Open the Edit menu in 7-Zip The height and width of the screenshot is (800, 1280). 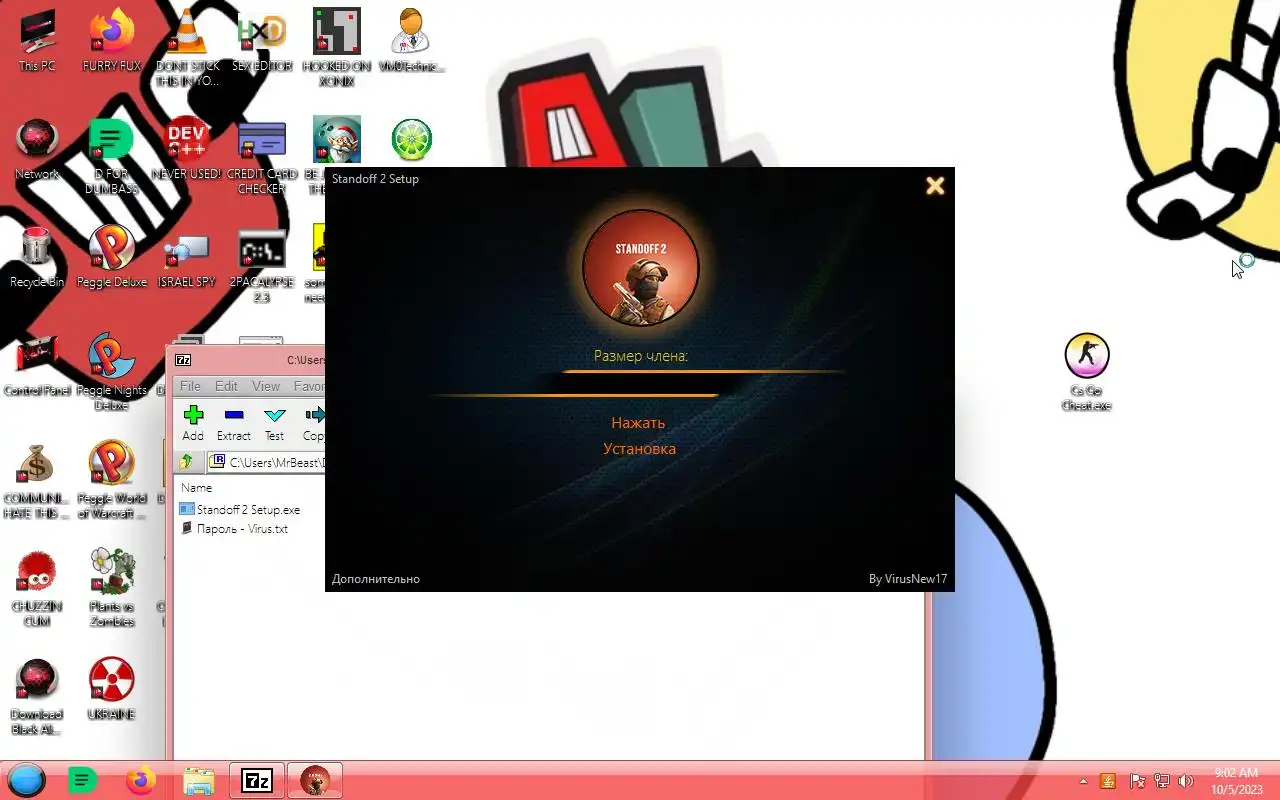[x=227, y=386]
